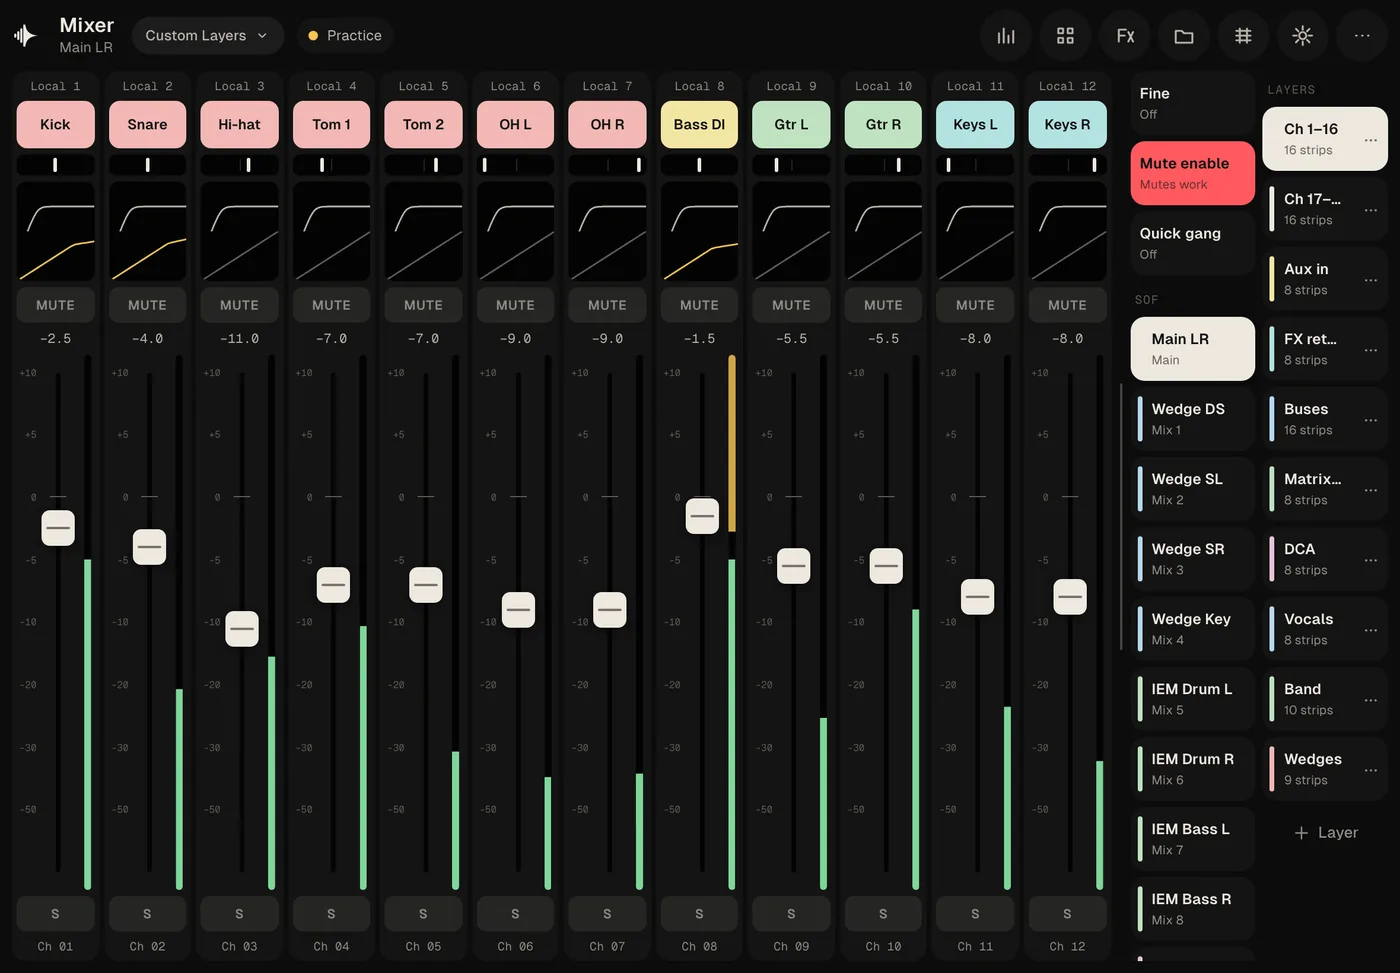Open the grid layout view icon
Viewport: 1400px width, 973px height.
tap(1065, 36)
